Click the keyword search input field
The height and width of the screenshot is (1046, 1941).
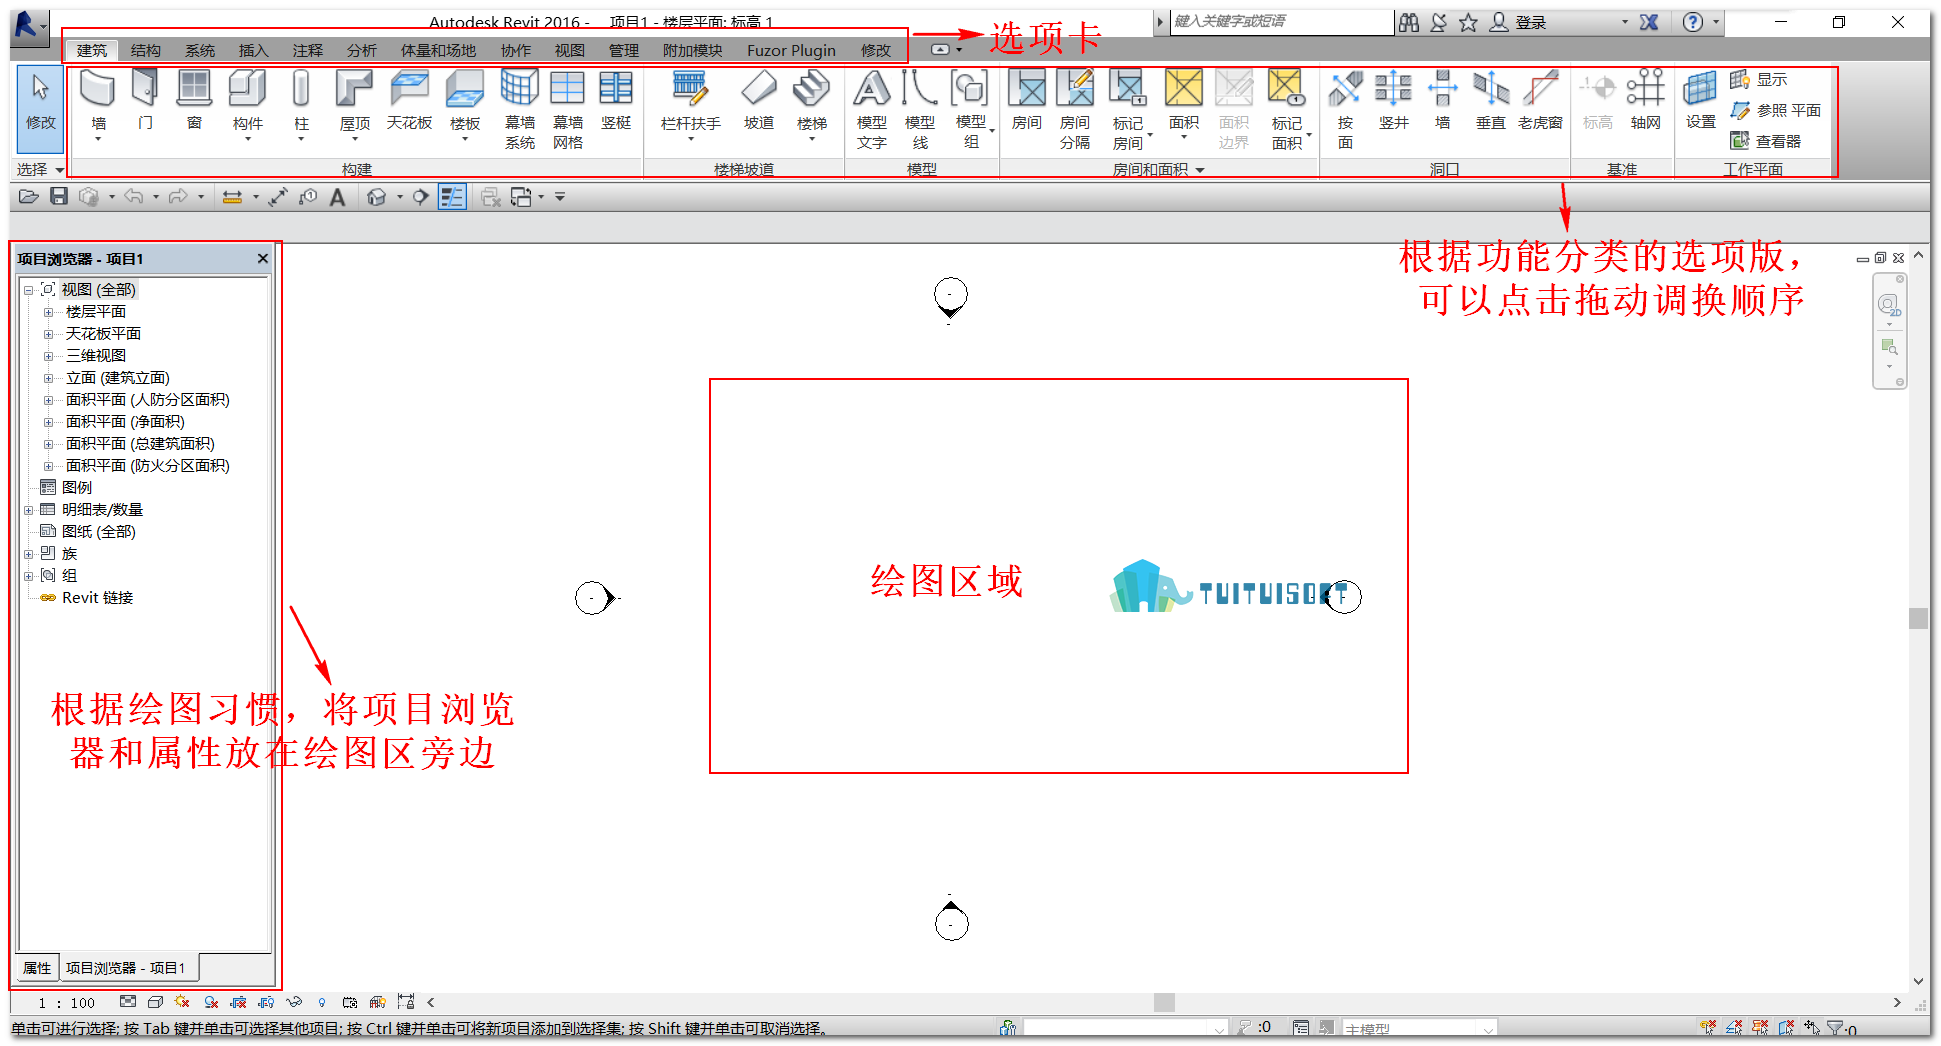(x=1281, y=22)
